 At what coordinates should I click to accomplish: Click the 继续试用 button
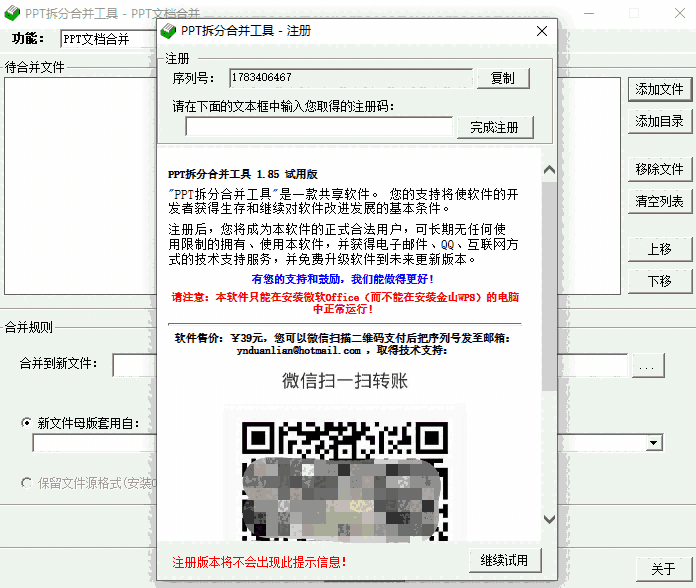pyautogui.click(x=505, y=560)
